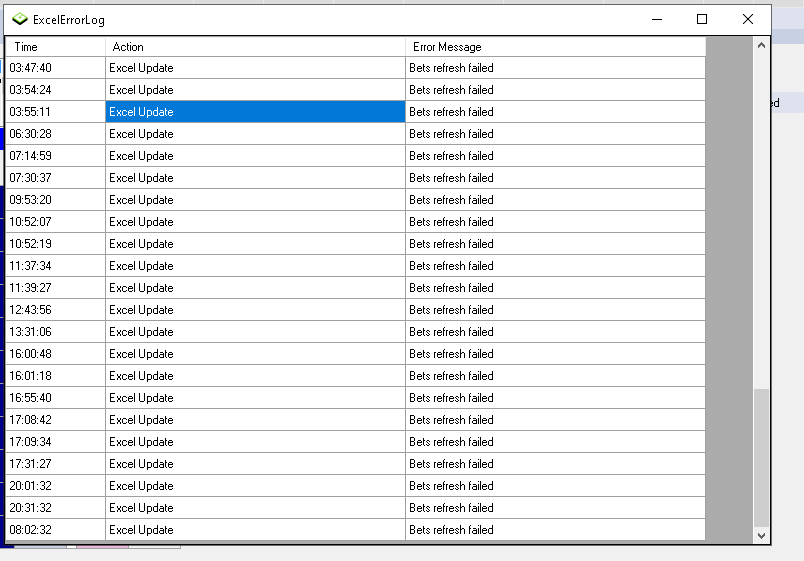Click the vertical scrollbar thumb
Image resolution: width=804 pixels, height=561 pixels.
coord(761,458)
